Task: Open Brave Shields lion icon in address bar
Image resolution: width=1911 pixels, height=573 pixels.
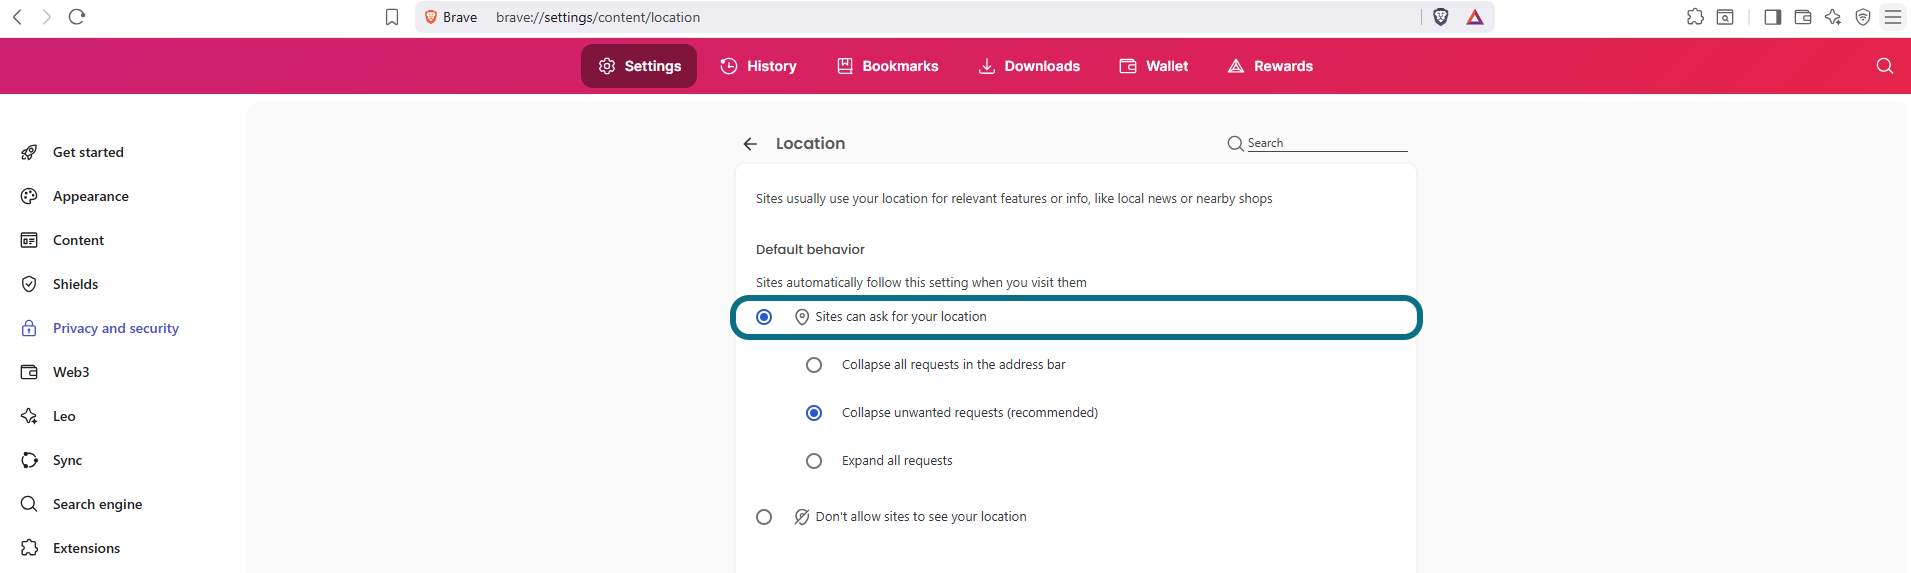Action: (1441, 17)
